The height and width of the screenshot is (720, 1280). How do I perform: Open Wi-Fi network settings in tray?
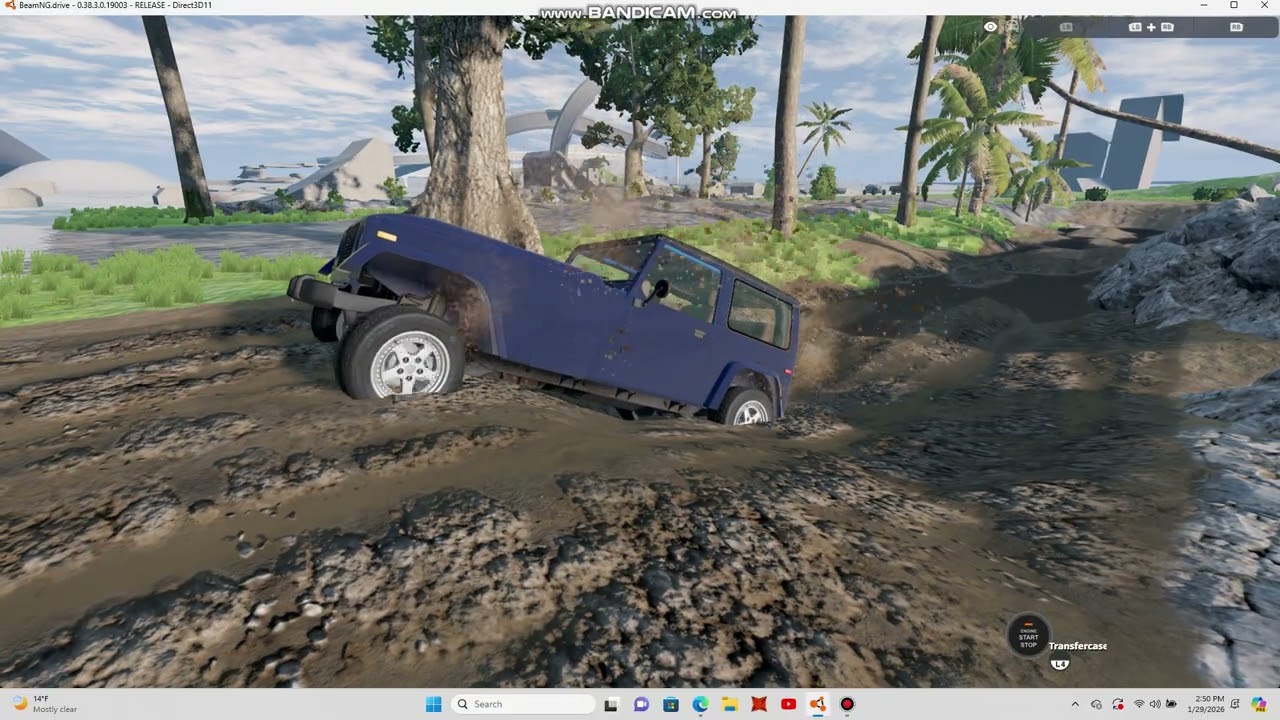point(1139,704)
